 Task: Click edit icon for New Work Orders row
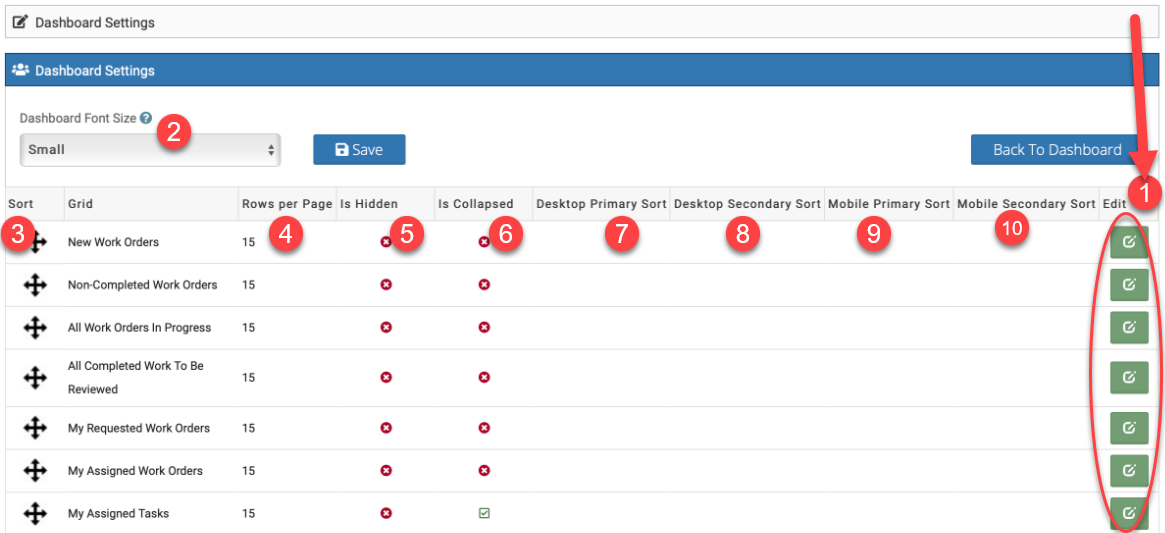pos(1129,242)
